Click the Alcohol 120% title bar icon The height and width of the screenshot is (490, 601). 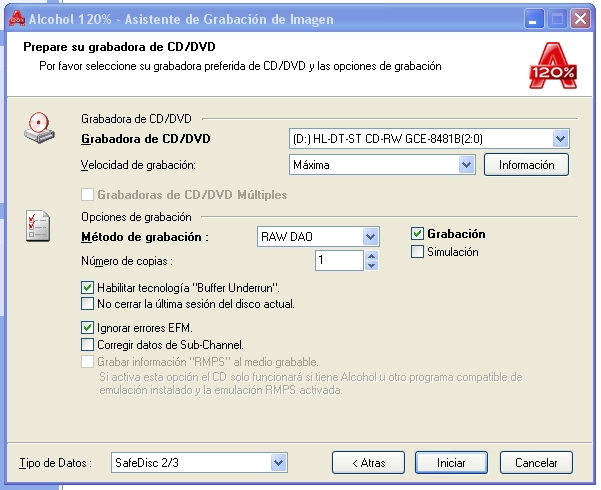[x=16, y=18]
